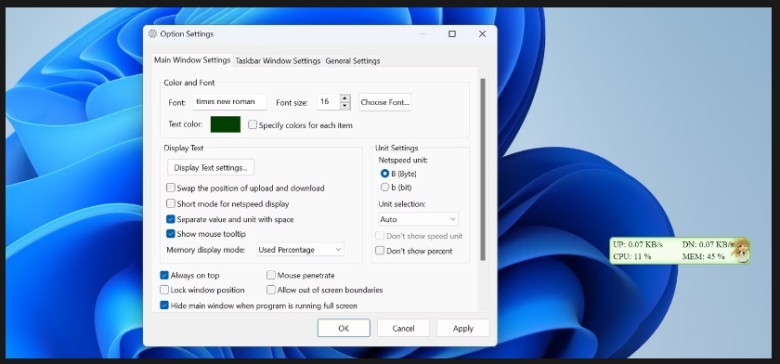Open the Memory display mode dropdown
This screenshot has width=780, height=364.
point(300,250)
